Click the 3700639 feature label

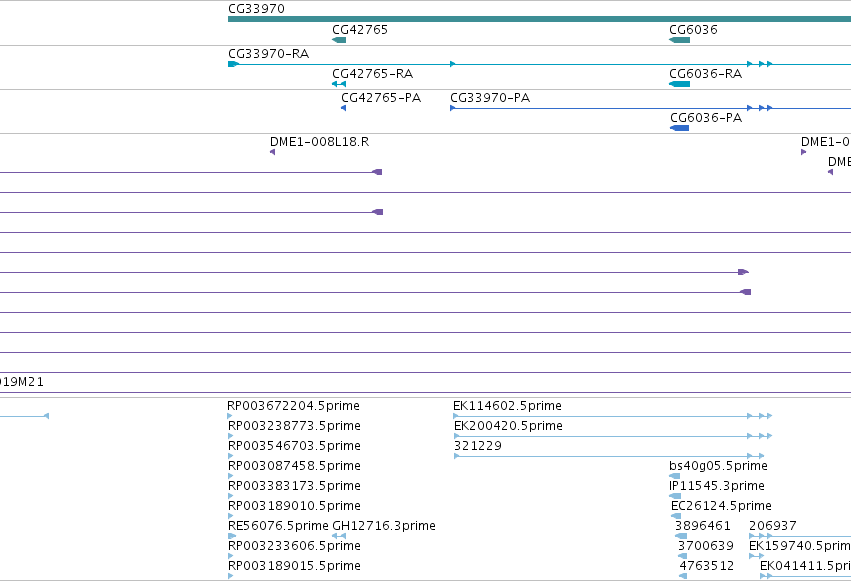coord(706,546)
